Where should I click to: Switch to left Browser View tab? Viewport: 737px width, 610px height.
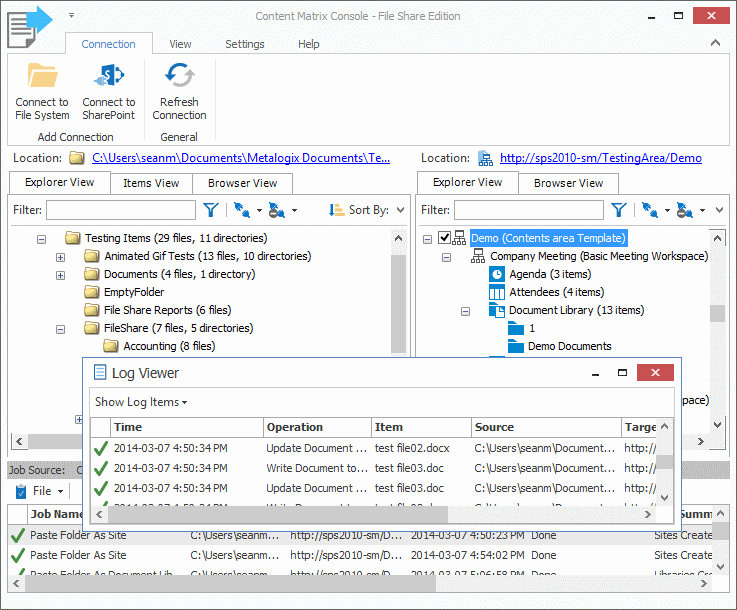pyautogui.click(x=243, y=183)
